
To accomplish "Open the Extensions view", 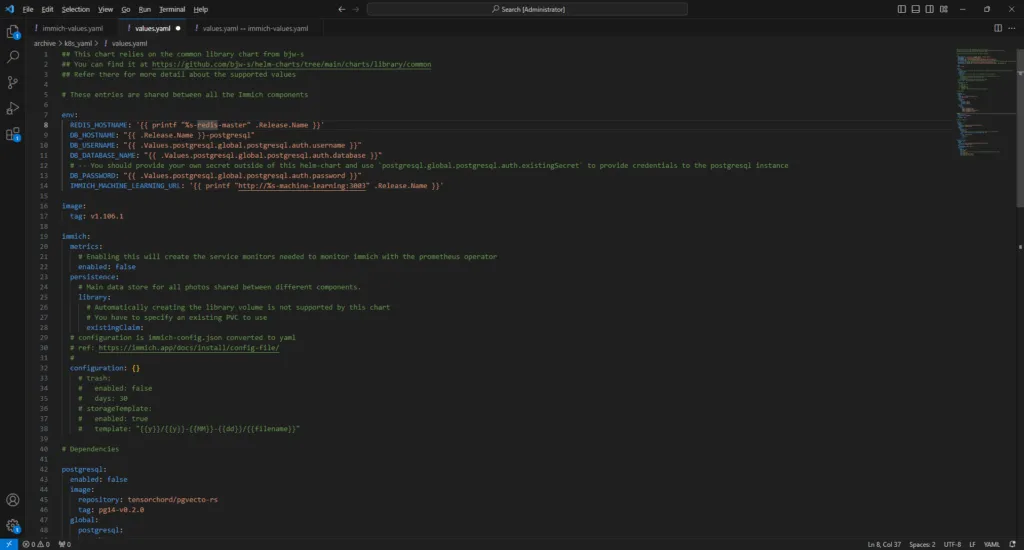I will [12, 135].
